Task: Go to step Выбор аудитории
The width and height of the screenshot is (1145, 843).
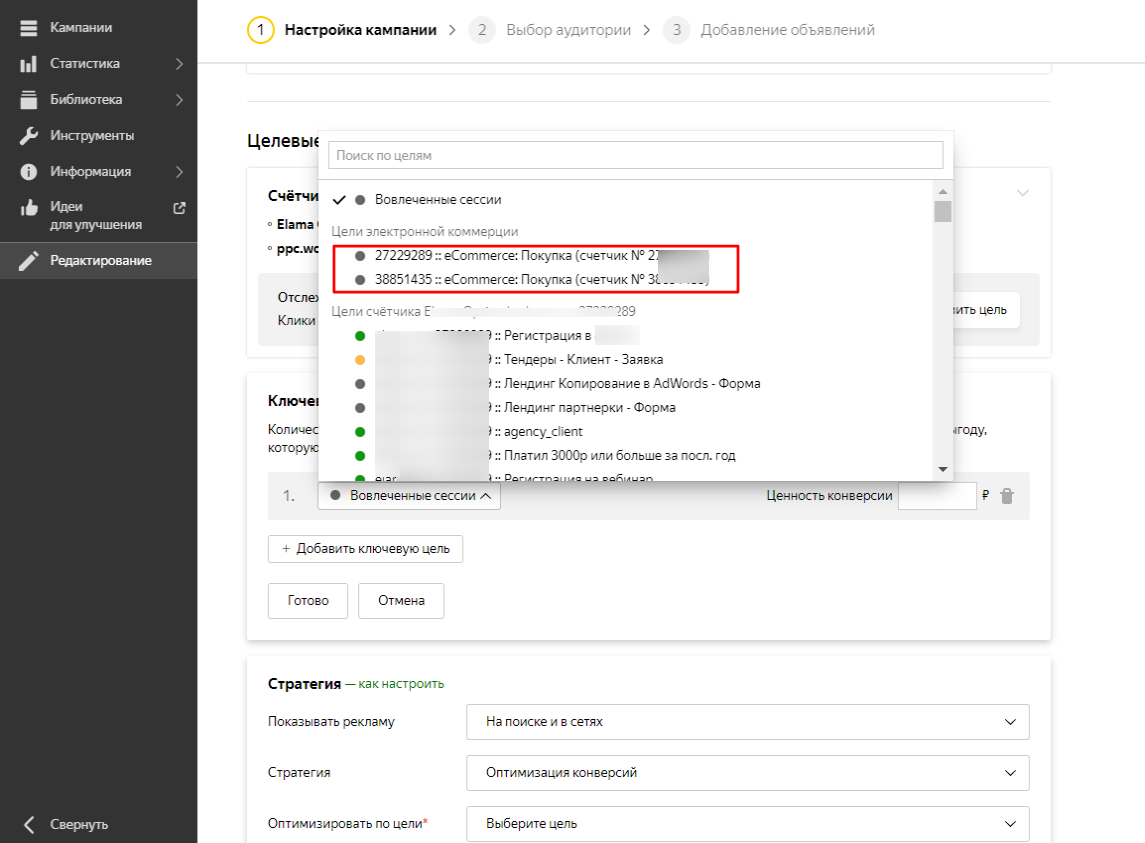Action: point(568,30)
